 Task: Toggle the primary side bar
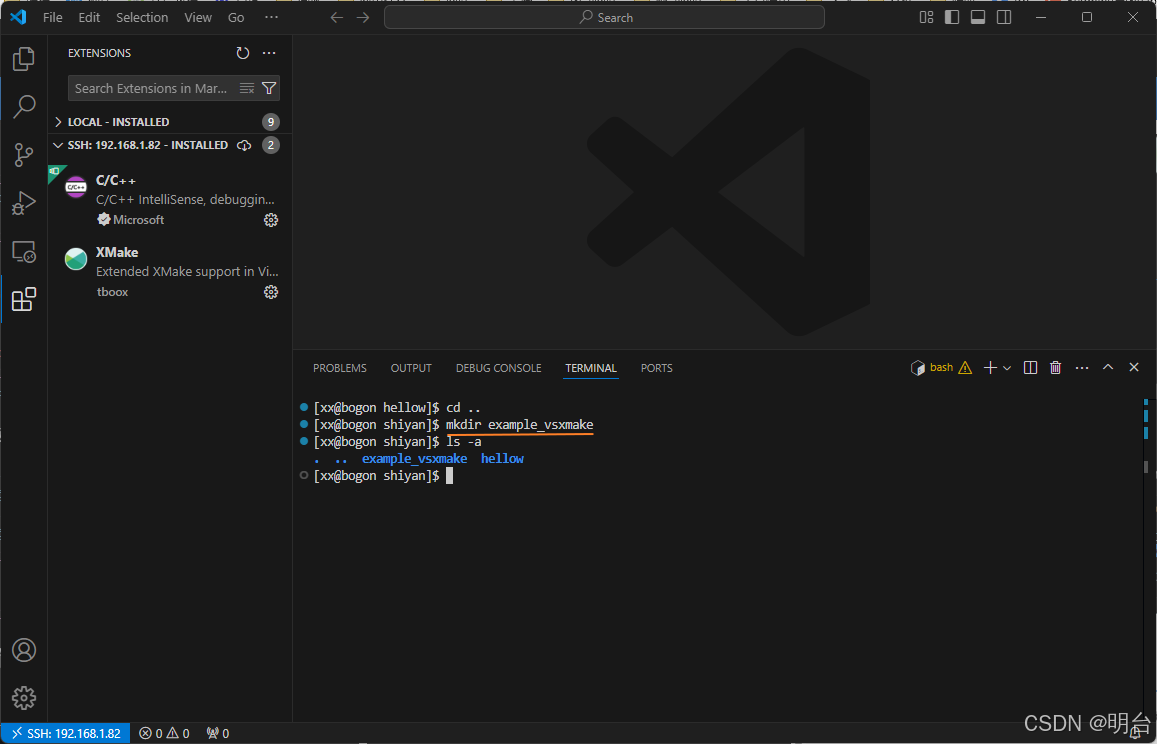pos(952,17)
